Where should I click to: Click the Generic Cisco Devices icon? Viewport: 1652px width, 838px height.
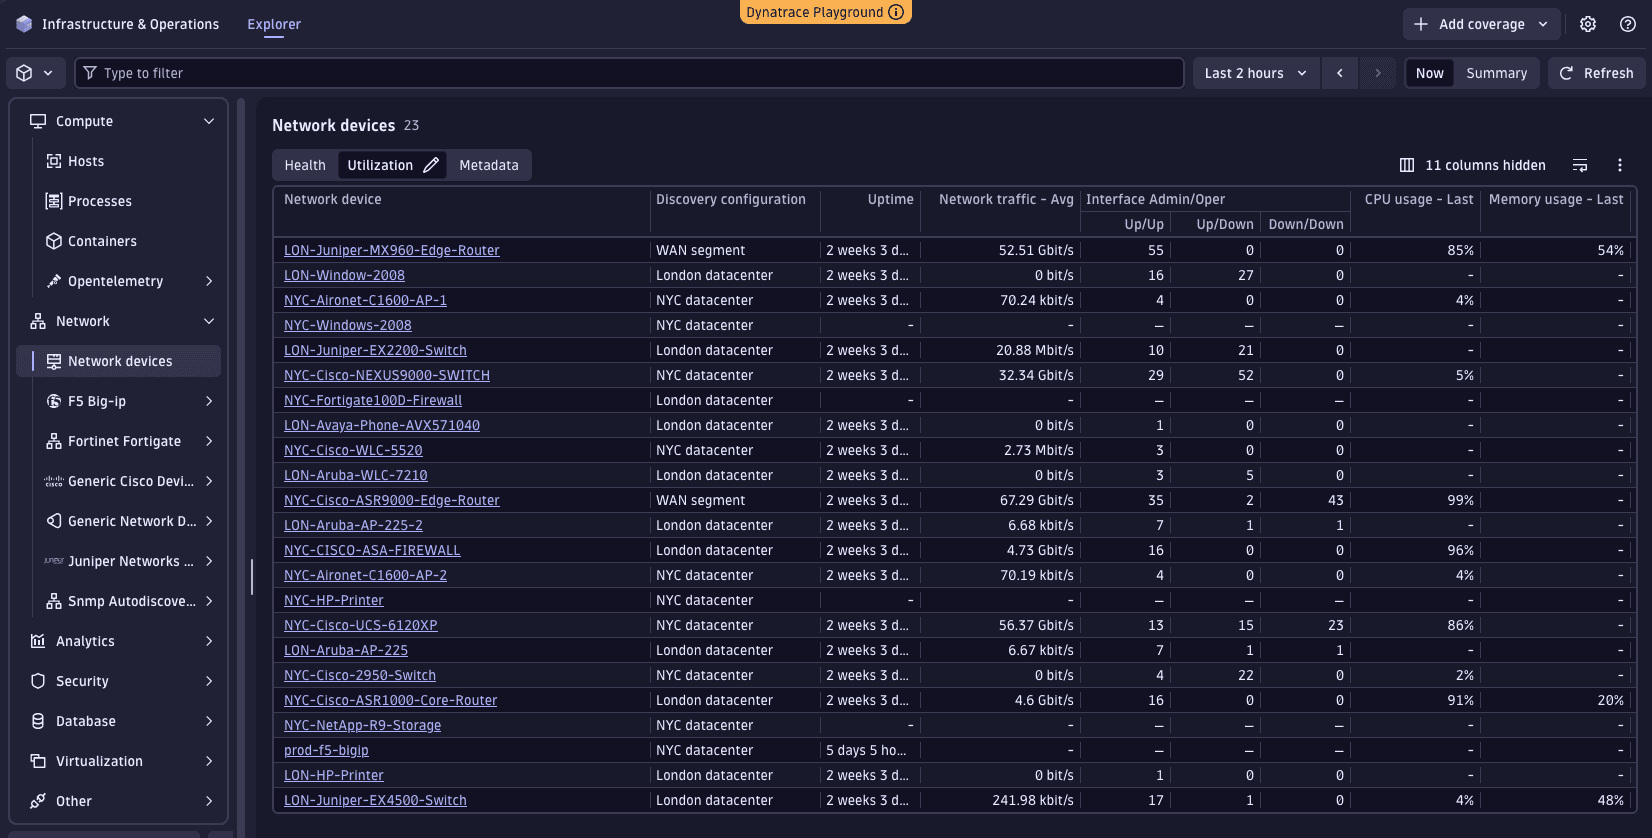point(54,481)
